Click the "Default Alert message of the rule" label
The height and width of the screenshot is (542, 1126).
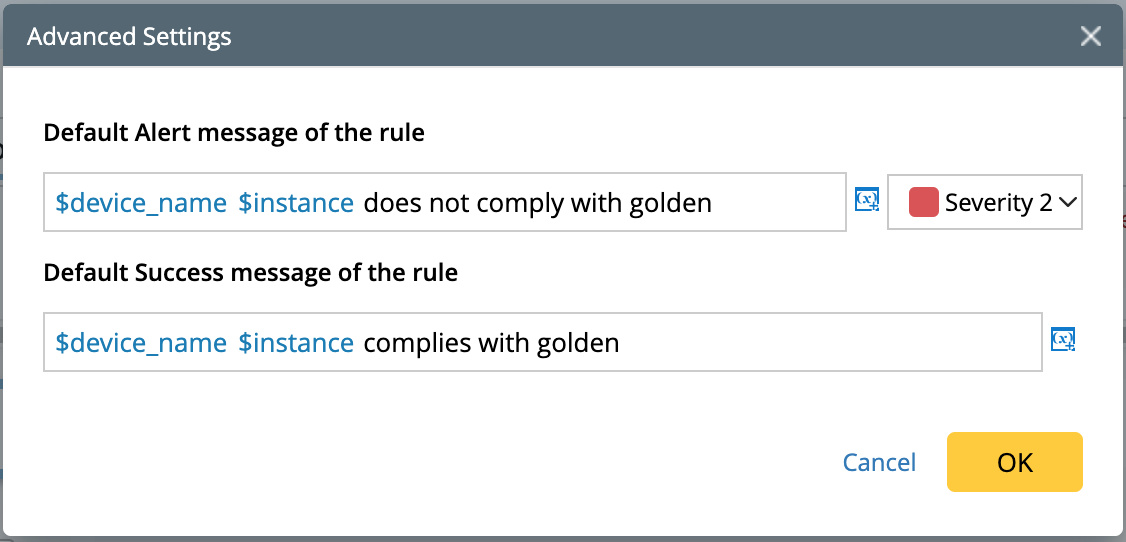tap(234, 133)
